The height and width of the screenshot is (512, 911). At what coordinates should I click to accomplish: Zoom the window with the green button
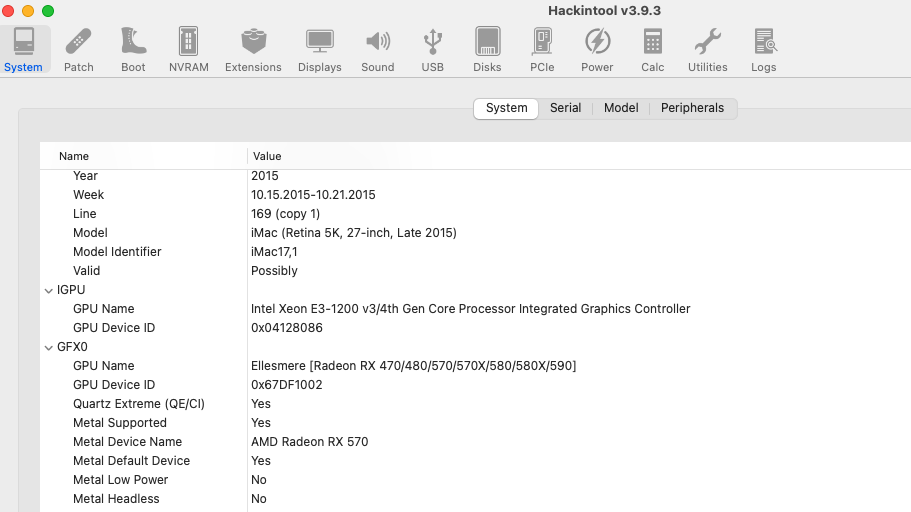point(48,11)
